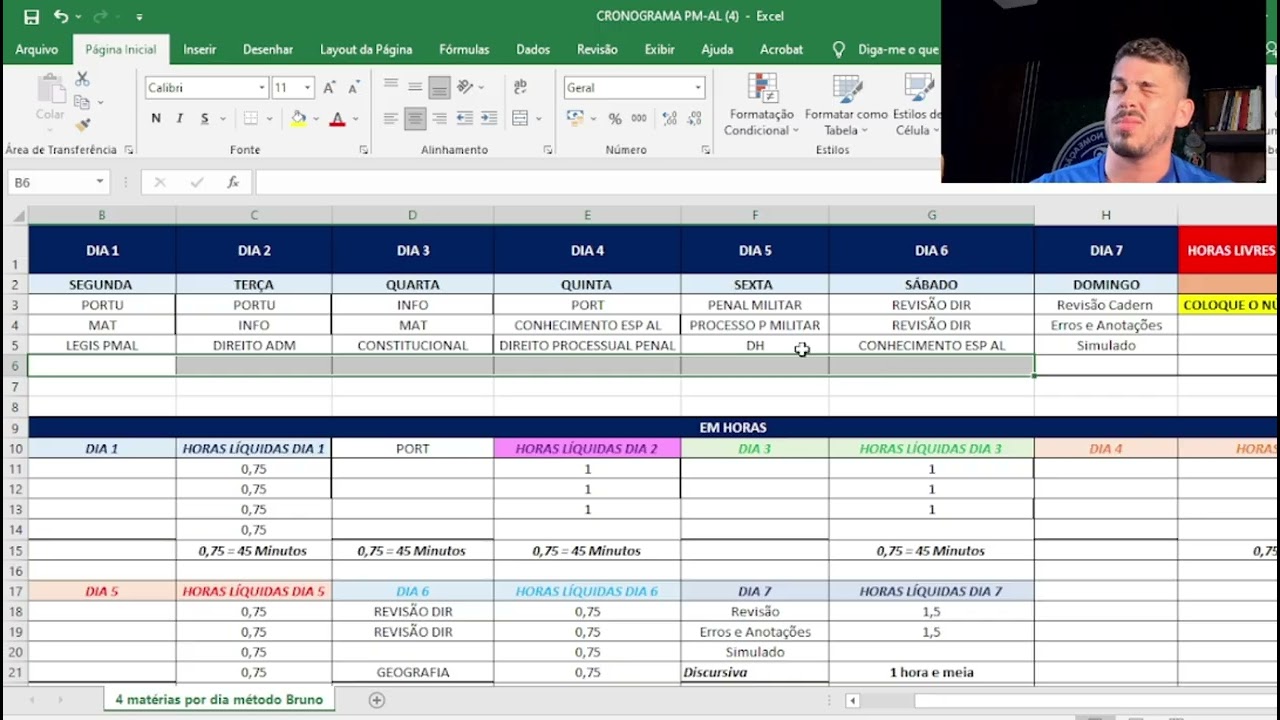Click the fill color bucket swatch
Screen dimensions: 1280x720
(298, 118)
